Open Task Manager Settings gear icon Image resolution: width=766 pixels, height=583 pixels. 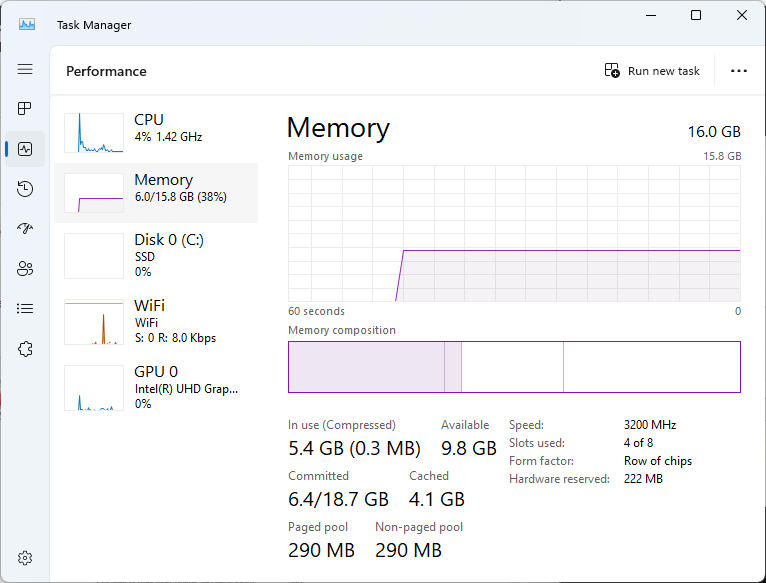[25, 558]
